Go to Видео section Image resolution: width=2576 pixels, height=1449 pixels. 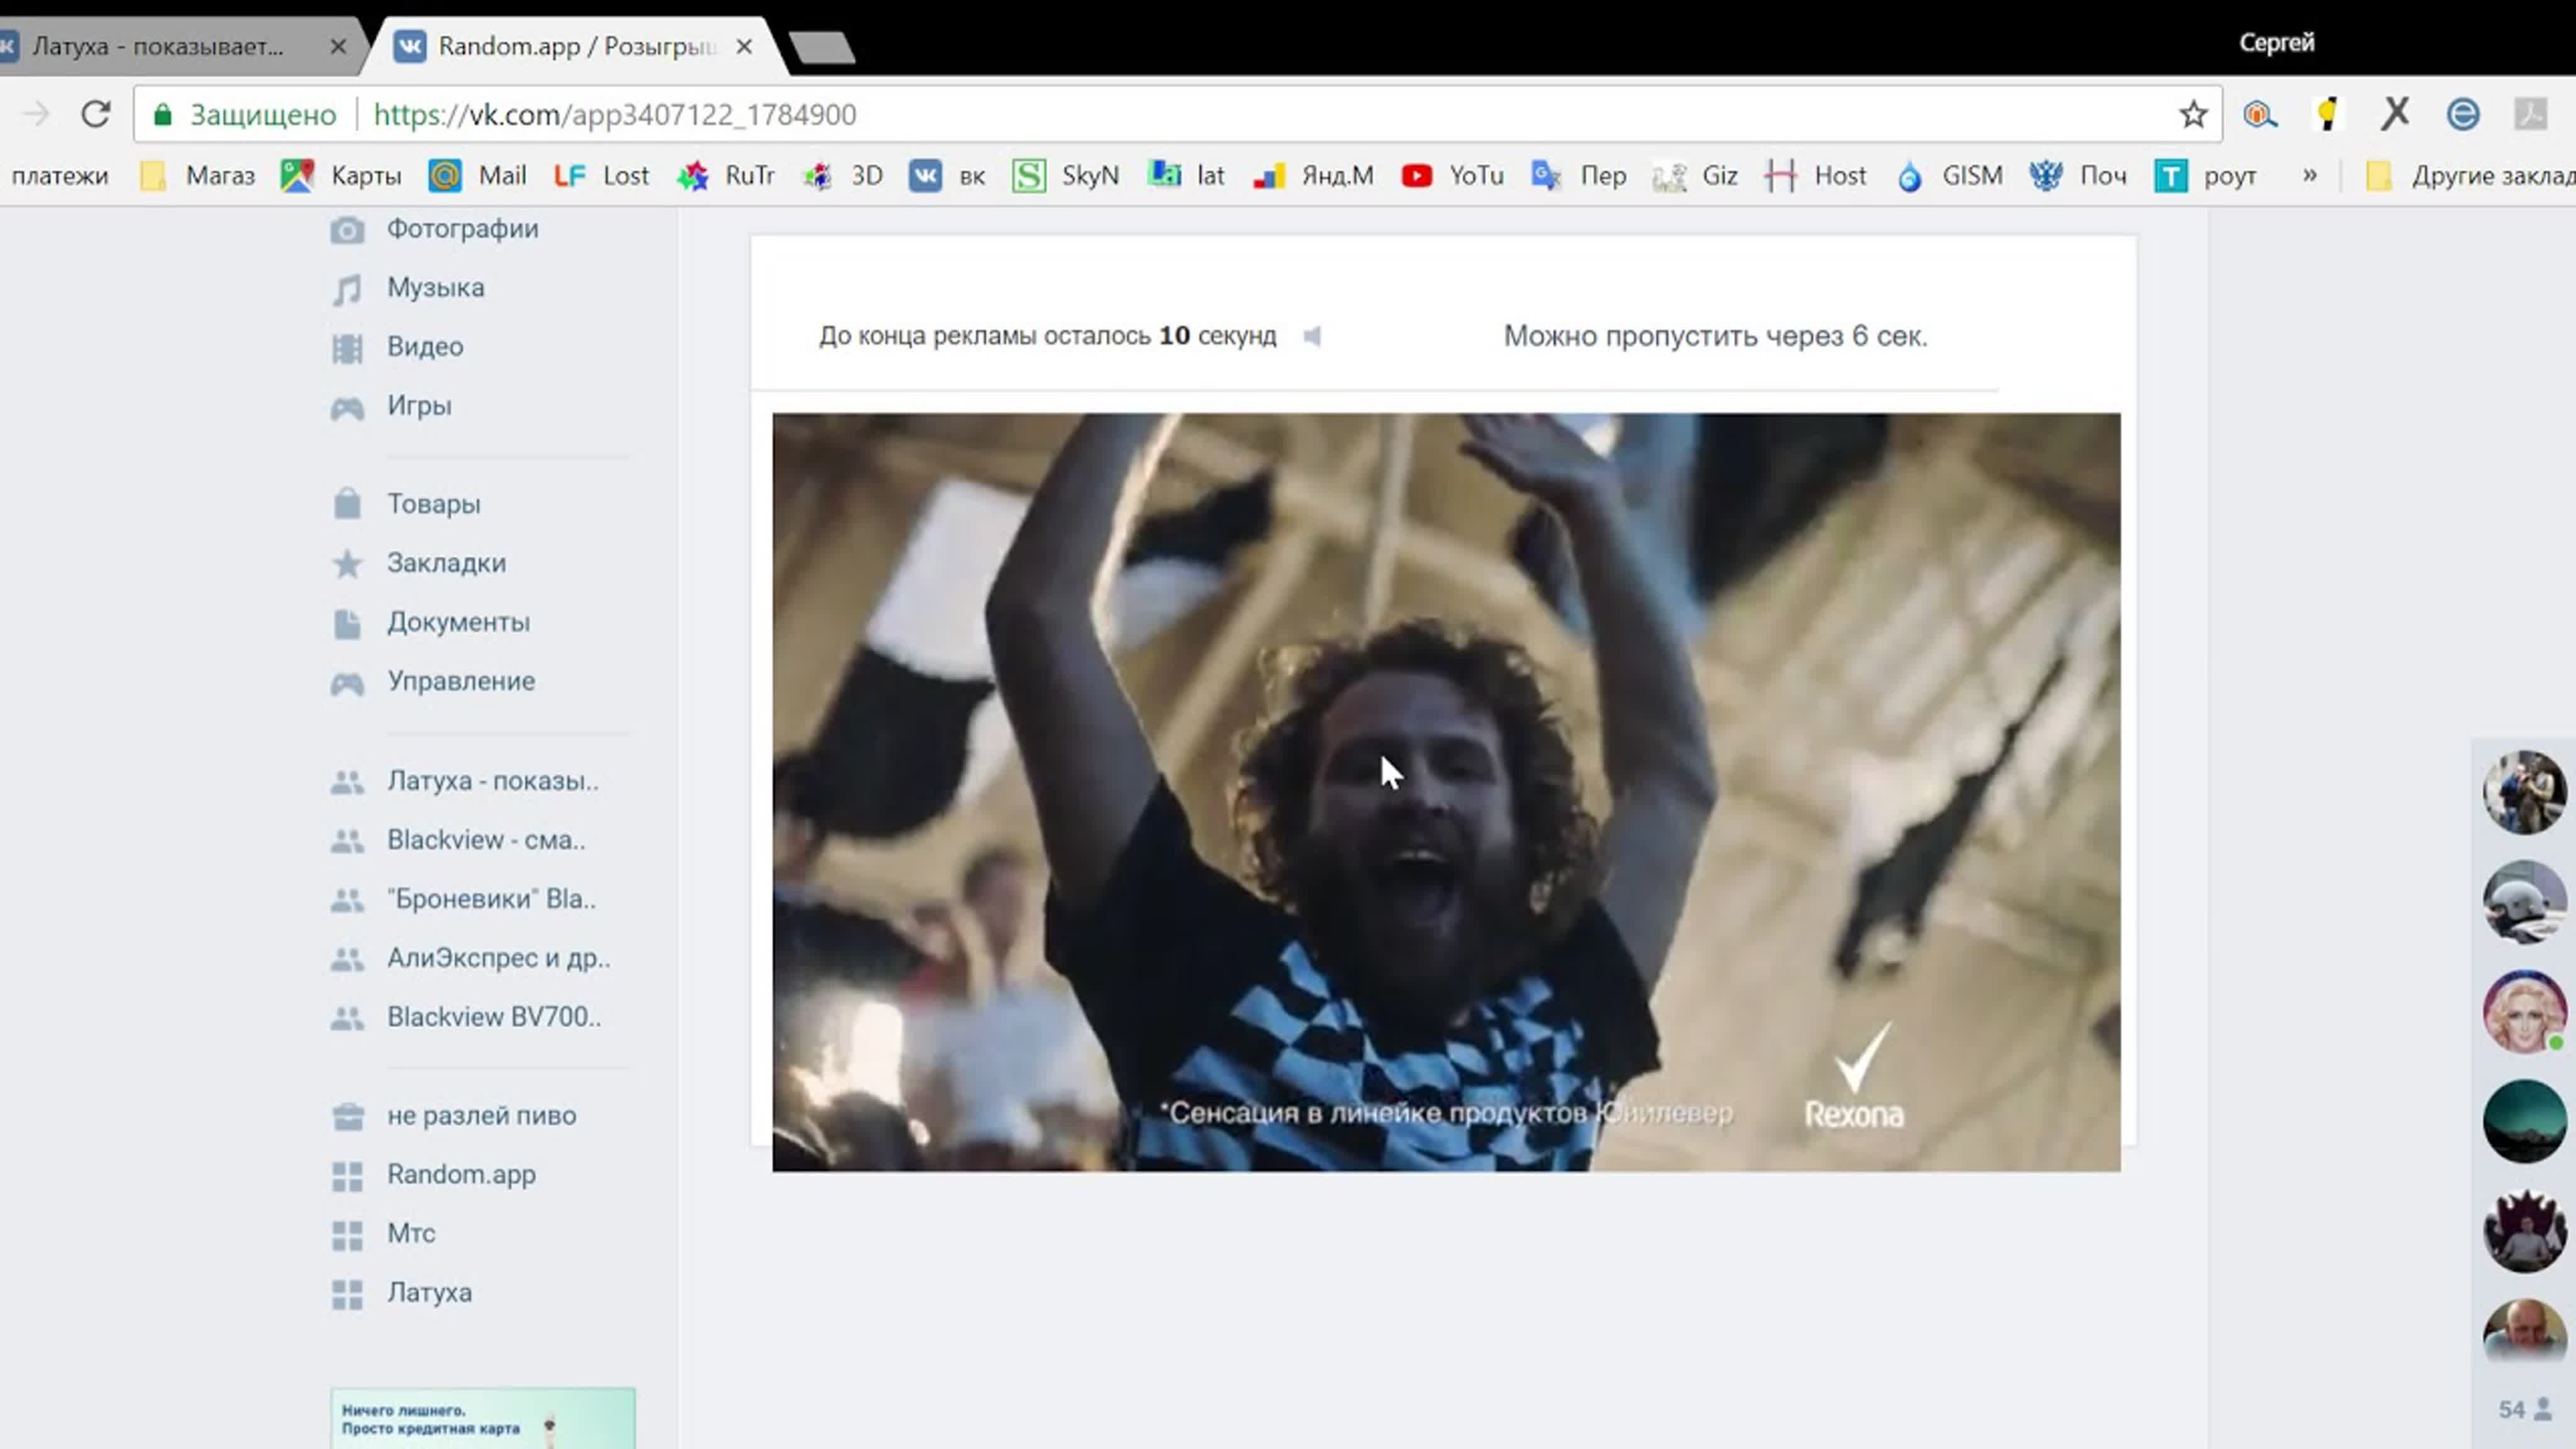[x=425, y=347]
